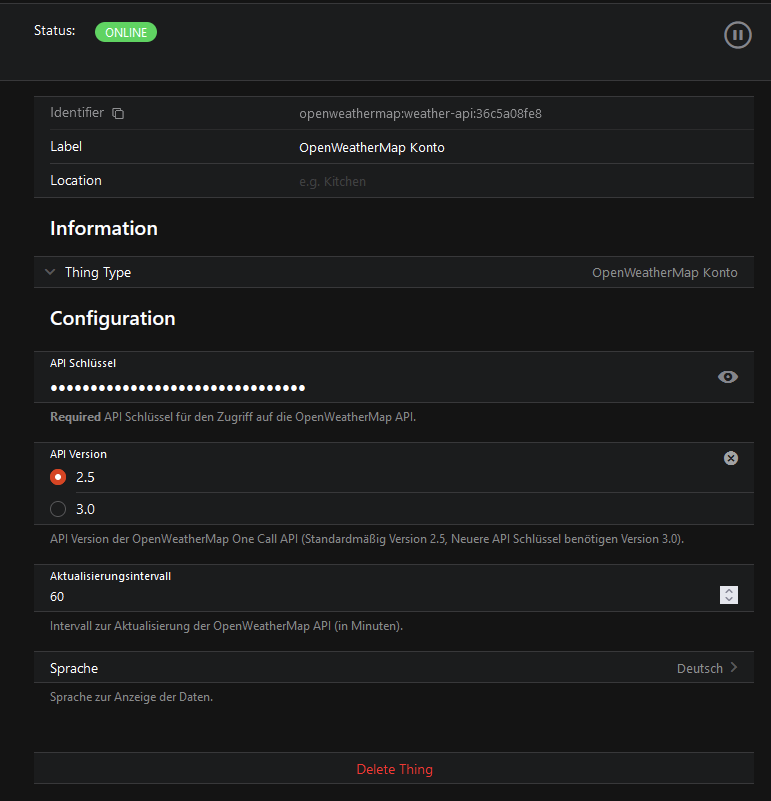Click the Thing Type row label

click(x=98, y=272)
